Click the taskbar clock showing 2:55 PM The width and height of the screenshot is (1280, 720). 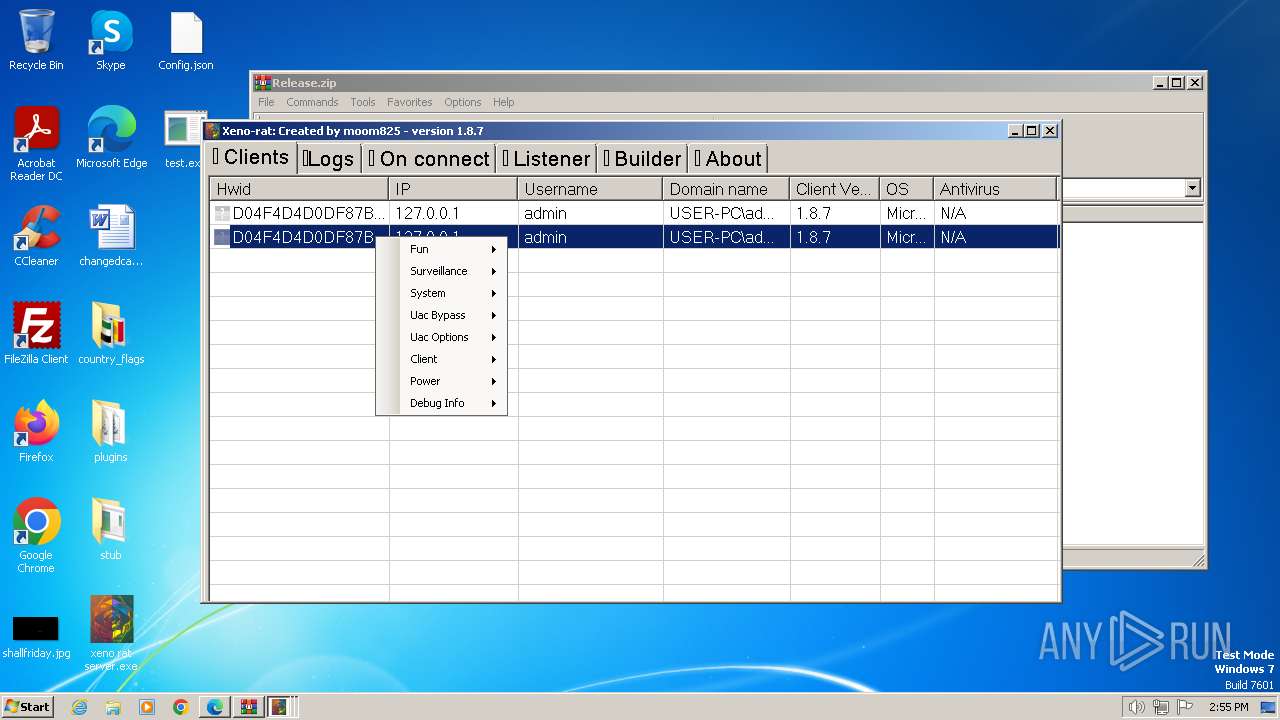1228,707
